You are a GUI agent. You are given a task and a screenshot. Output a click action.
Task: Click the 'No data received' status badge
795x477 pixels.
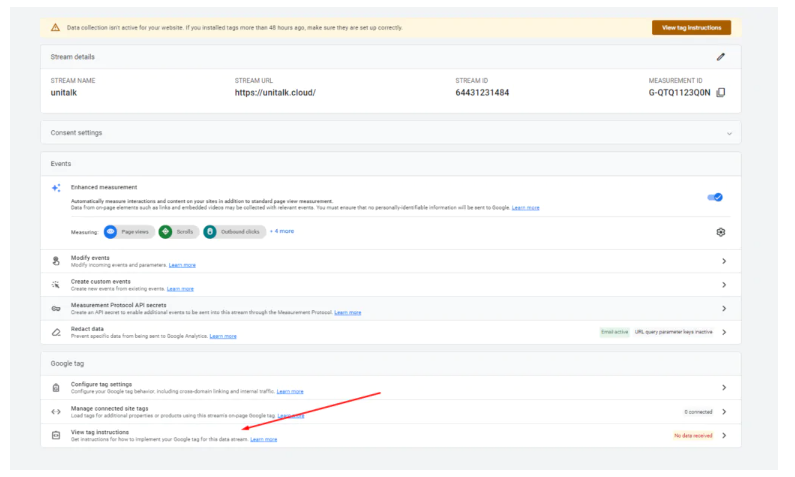(x=692, y=436)
